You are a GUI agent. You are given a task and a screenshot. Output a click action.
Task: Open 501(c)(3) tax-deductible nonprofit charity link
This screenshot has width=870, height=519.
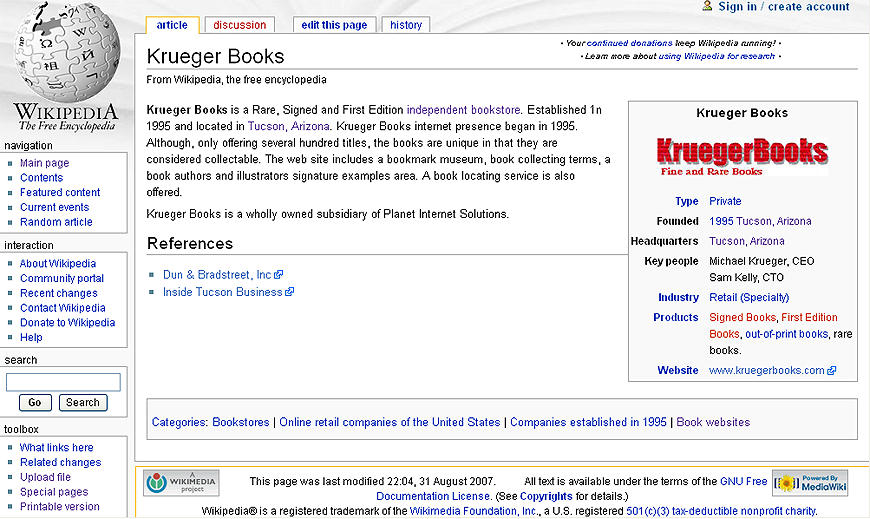(721, 511)
